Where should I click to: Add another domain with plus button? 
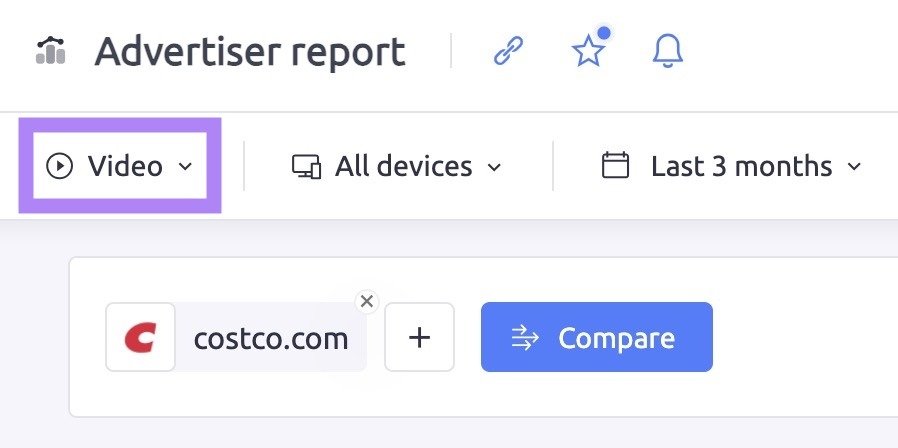pos(419,337)
